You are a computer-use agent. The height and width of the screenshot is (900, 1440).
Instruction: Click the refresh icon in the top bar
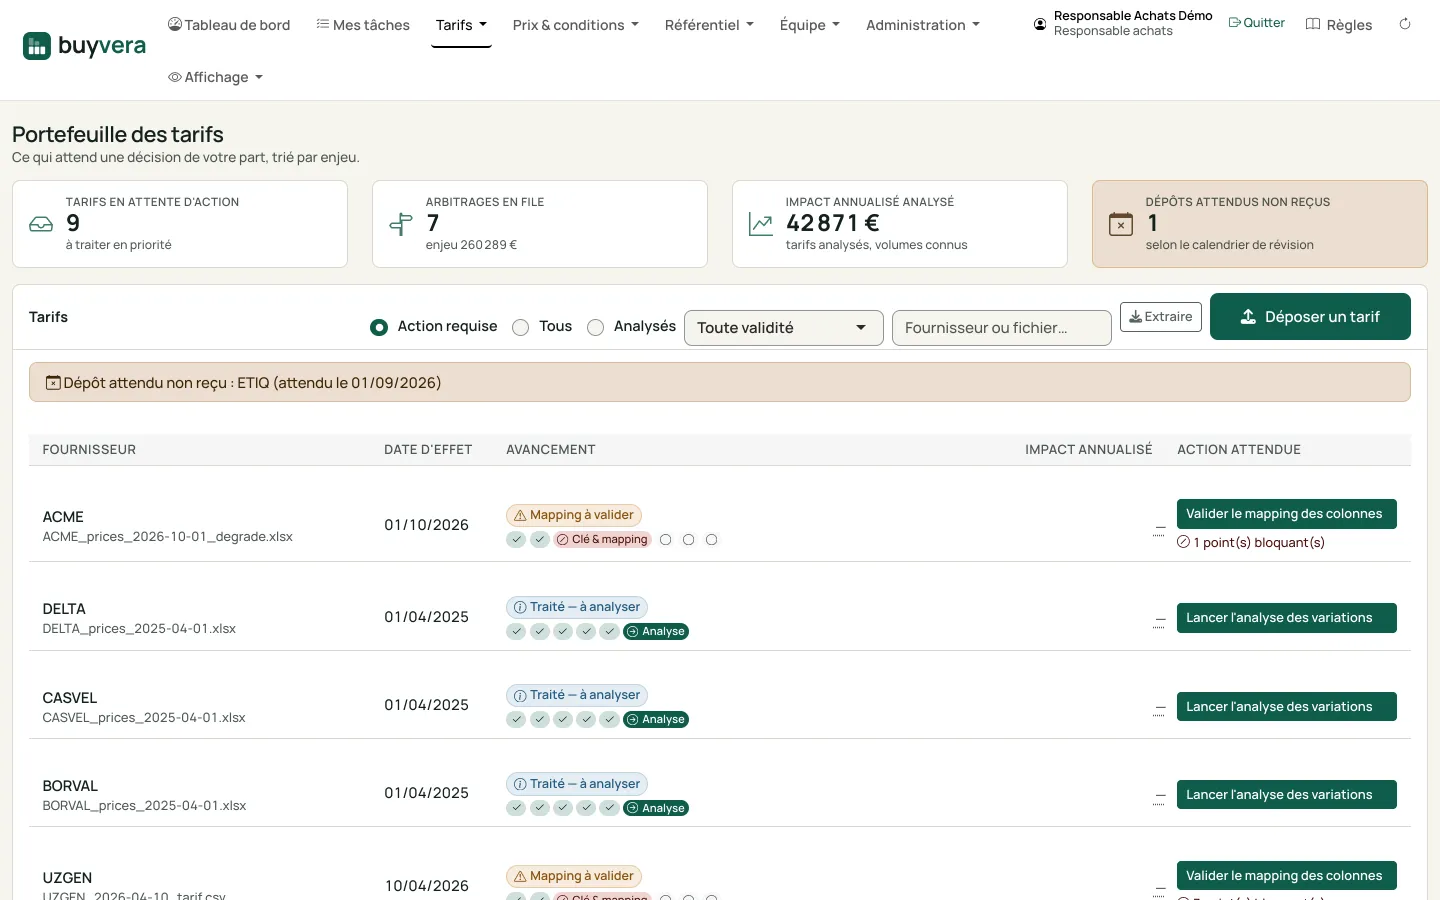pyautogui.click(x=1405, y=24)
